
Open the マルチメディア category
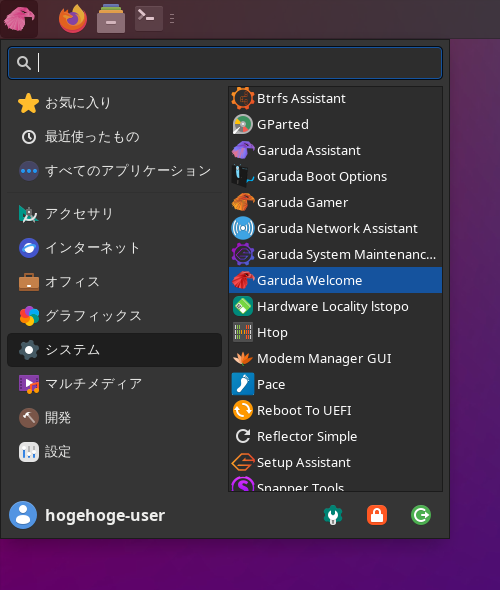click(114, 384)
